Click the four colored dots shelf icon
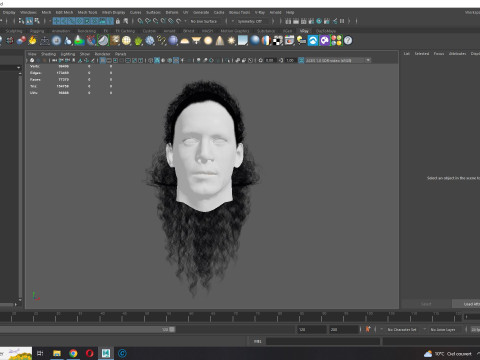Screen dimensions: 480x360 [x=336, y=41]
